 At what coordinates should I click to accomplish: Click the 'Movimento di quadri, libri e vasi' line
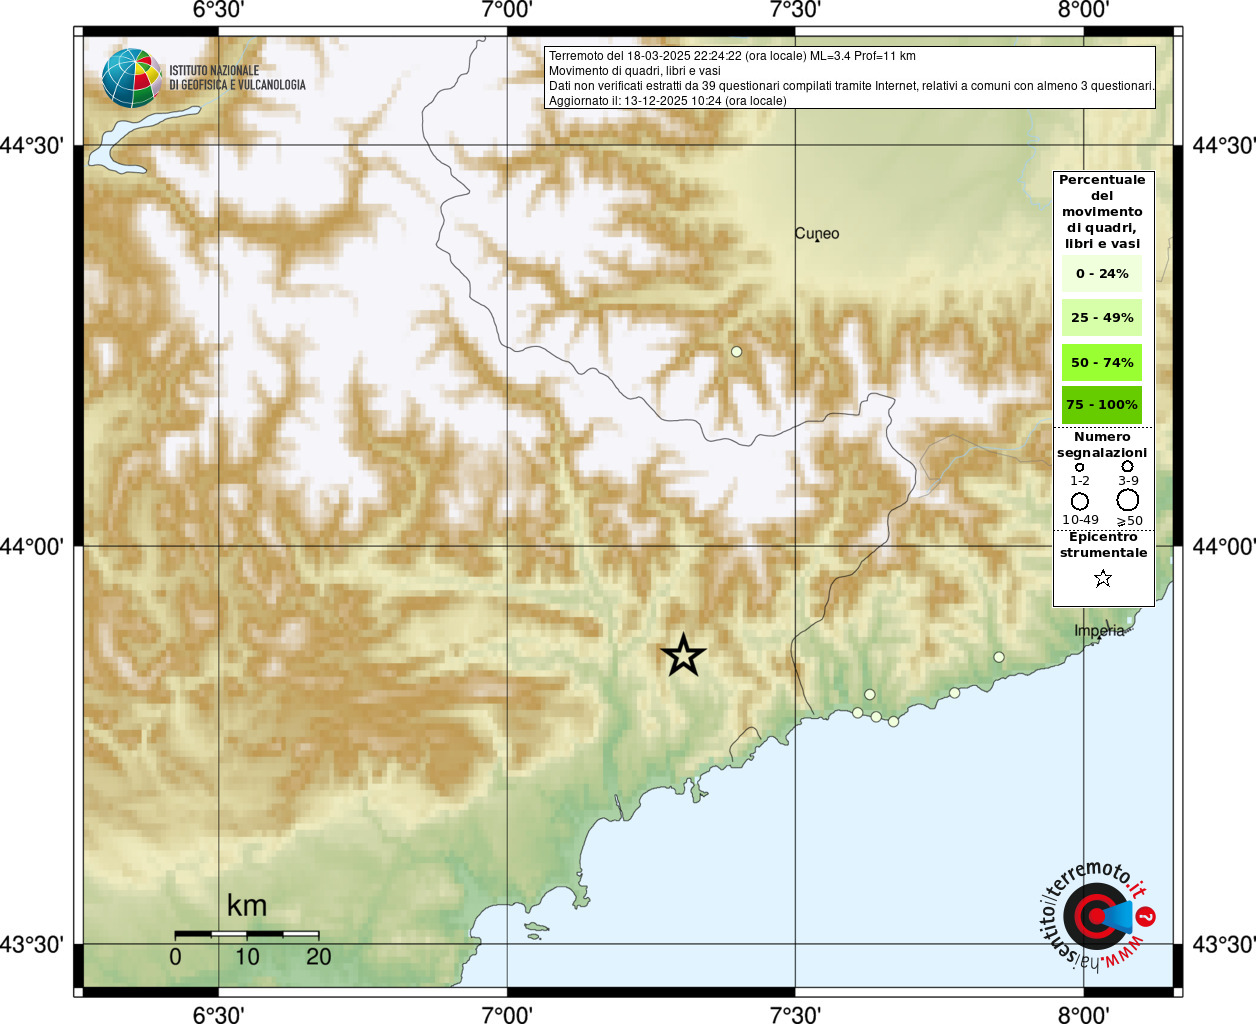tap(635, 71)
